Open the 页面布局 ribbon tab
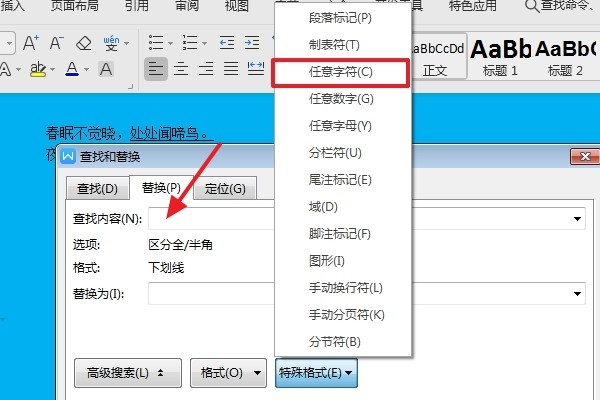Image resolution: width=600 pixels, height=400 pixels. (x=75, y=6)
